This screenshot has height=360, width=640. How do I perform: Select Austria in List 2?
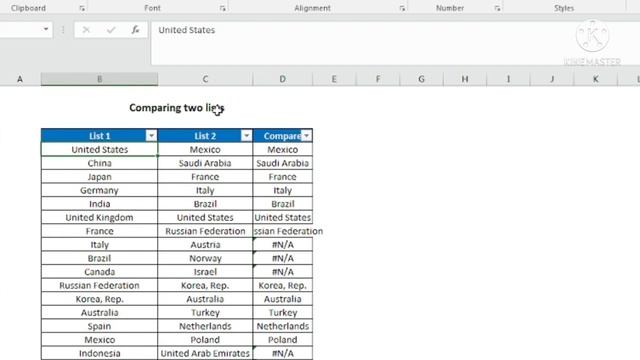click(x=205, y=244)
